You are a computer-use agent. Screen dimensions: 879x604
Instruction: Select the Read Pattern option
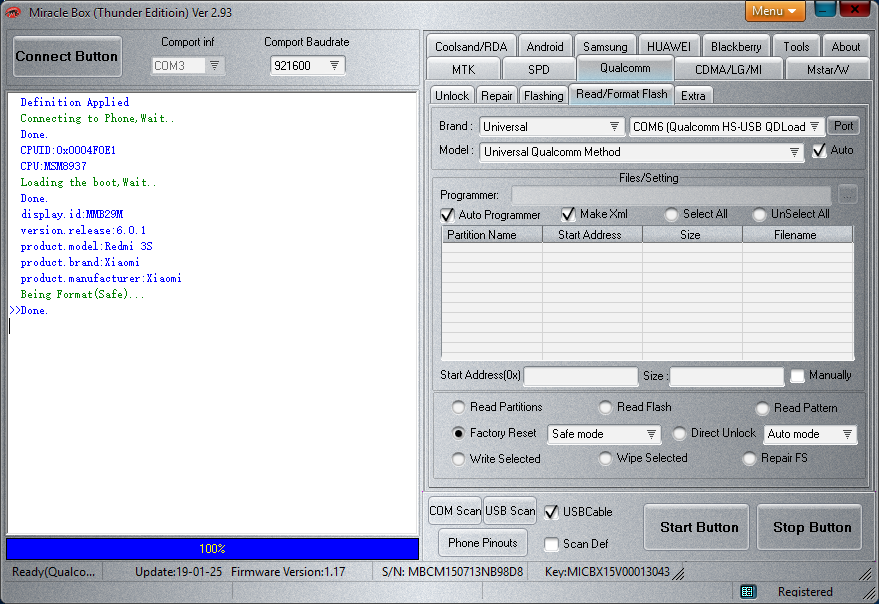point(762,408)
